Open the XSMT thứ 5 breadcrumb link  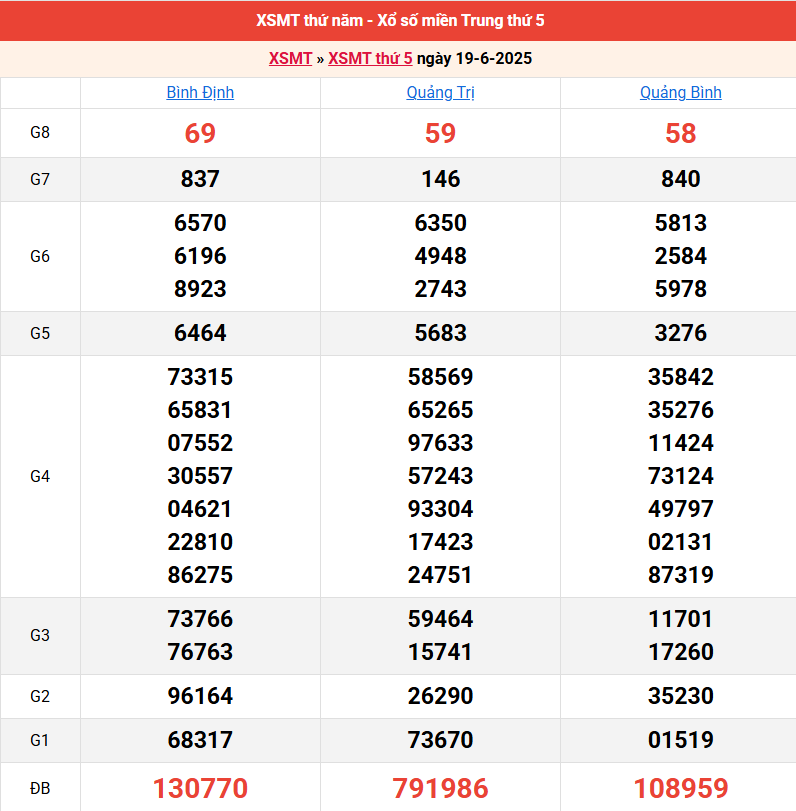tap(370, 59)
